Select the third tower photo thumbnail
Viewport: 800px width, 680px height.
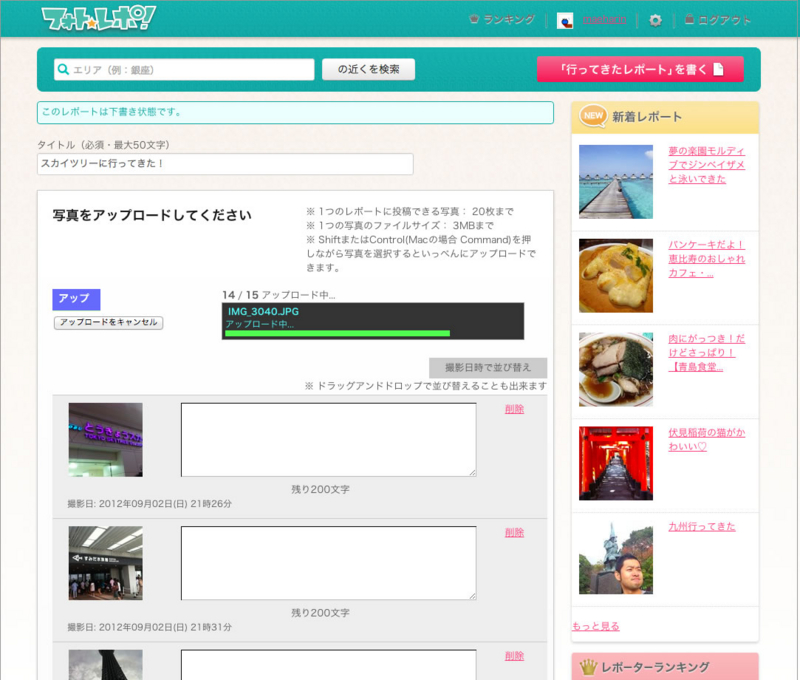click(x=106, y=665)
